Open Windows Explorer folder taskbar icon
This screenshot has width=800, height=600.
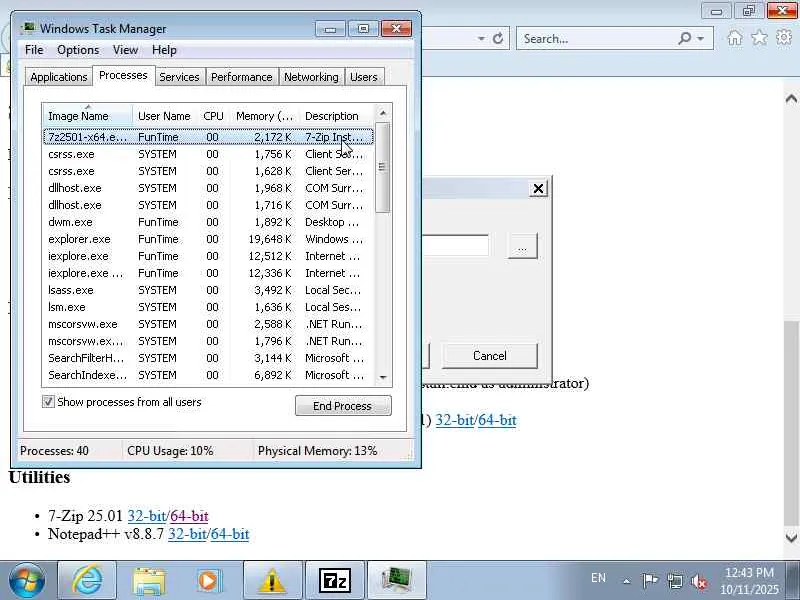coord(149,580)
